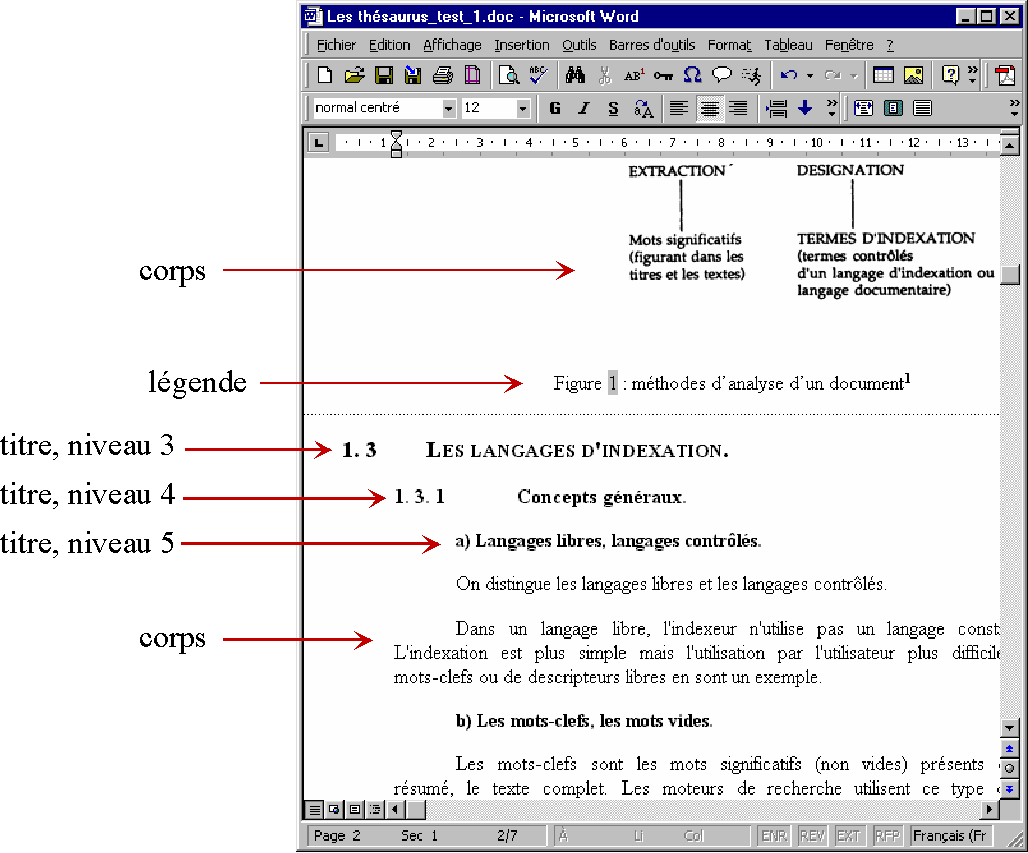Click the purple page layout icon

(472, 75)
